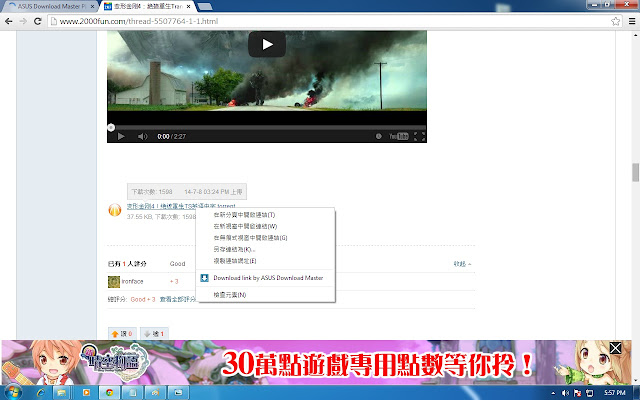This screenshot has height=400, width=640.
Task: Choose open link in incognito window (G)
Action: click(265, 238)
